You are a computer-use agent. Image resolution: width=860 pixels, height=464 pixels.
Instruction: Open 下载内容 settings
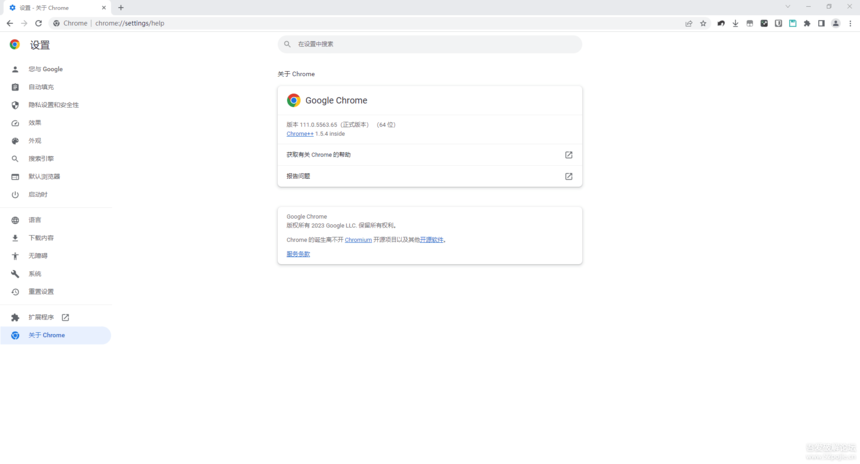[55, 238]
